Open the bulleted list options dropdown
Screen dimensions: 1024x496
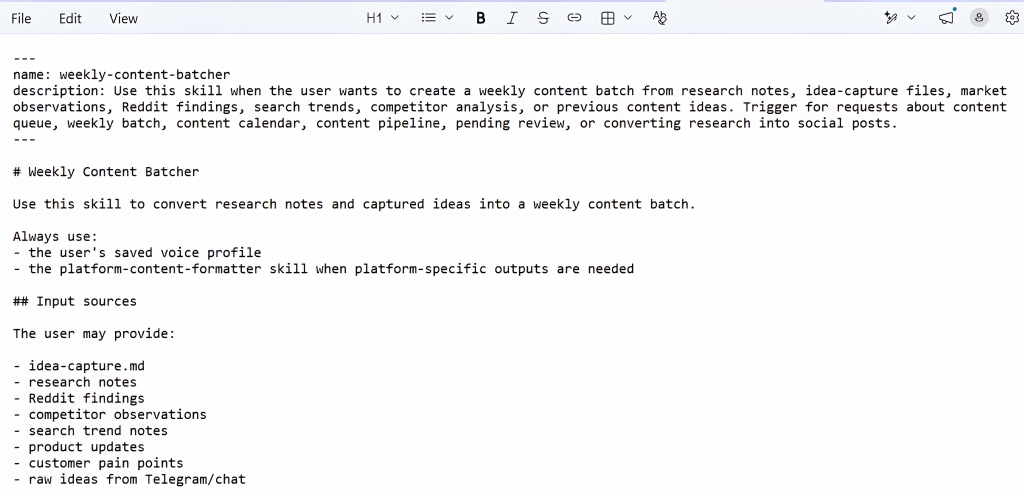(449, 18)
